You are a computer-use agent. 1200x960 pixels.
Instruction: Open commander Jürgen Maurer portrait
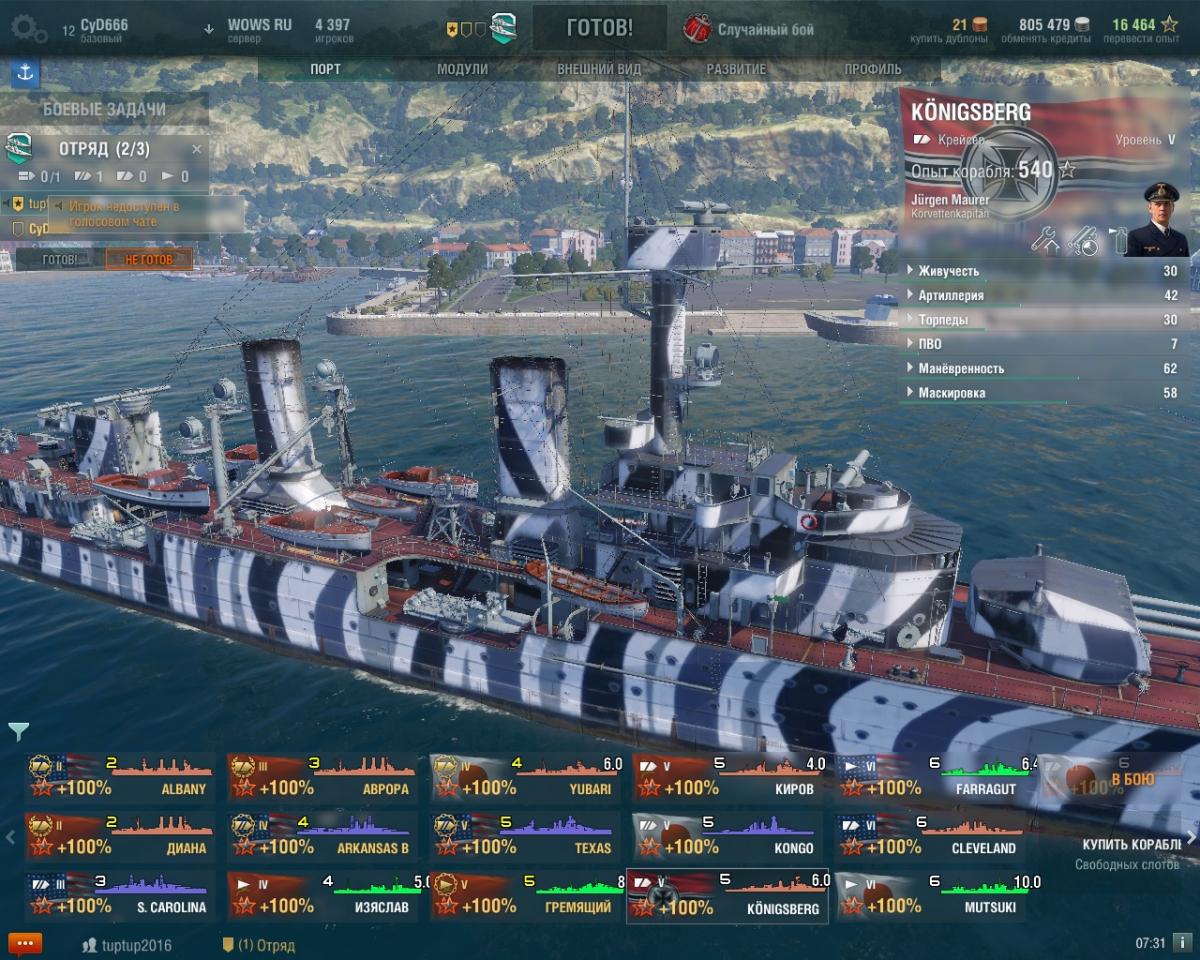click(1156, 220)
